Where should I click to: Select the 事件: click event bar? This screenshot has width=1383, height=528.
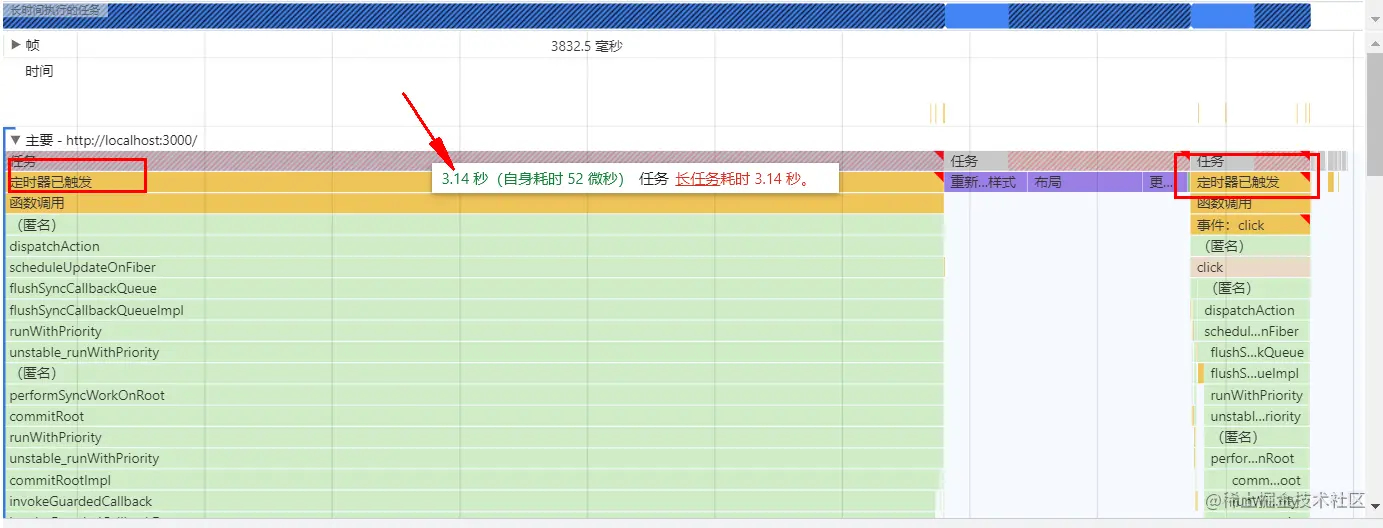[x=1250, y=225]
